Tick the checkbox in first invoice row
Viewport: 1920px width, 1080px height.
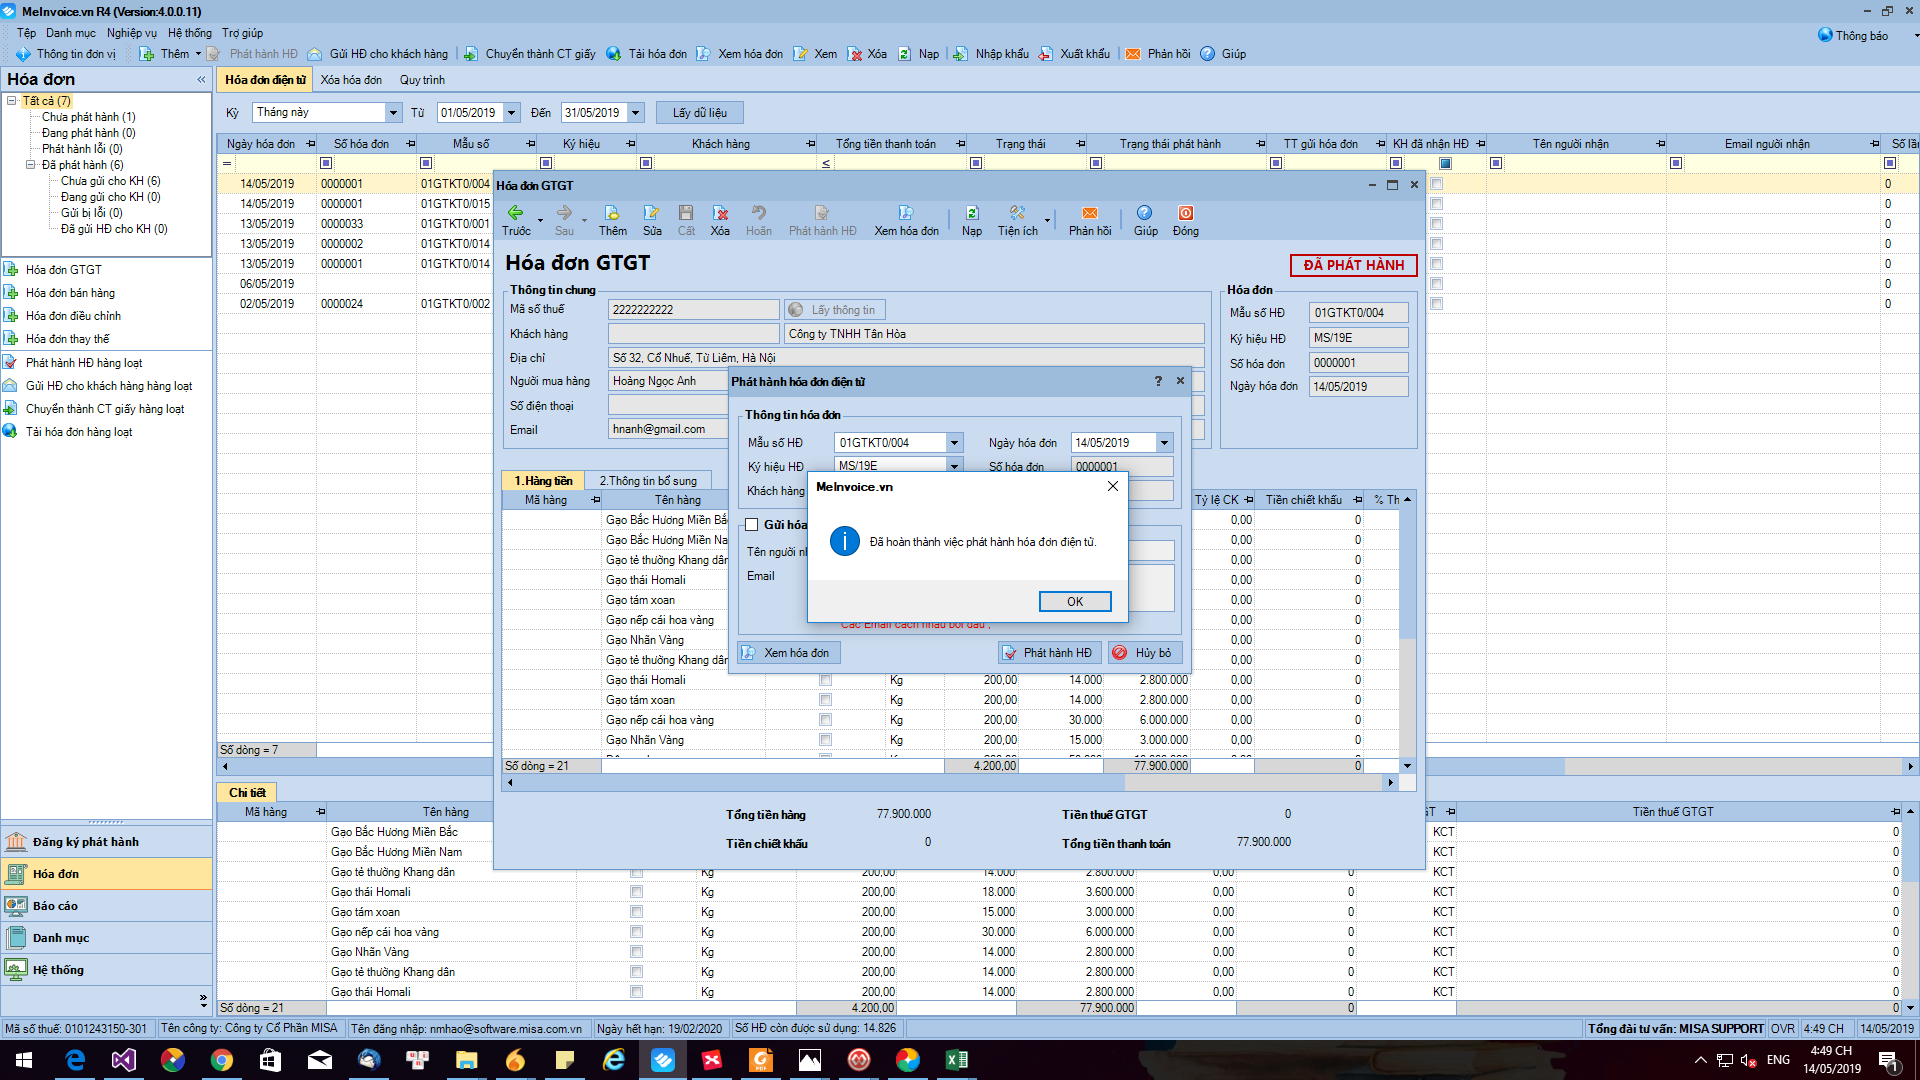[x=1436, y=184]
